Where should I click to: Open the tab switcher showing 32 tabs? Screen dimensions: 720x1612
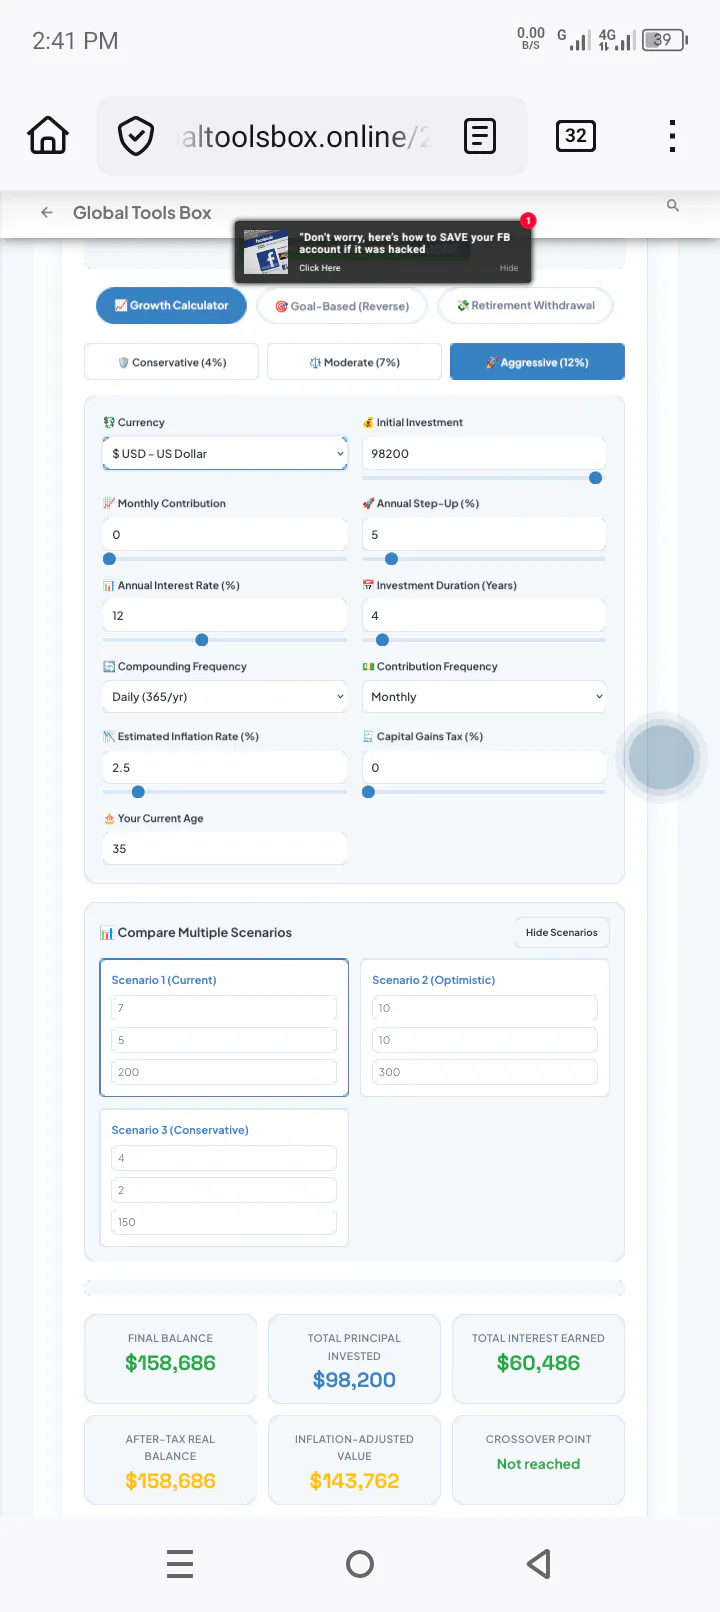576,136
